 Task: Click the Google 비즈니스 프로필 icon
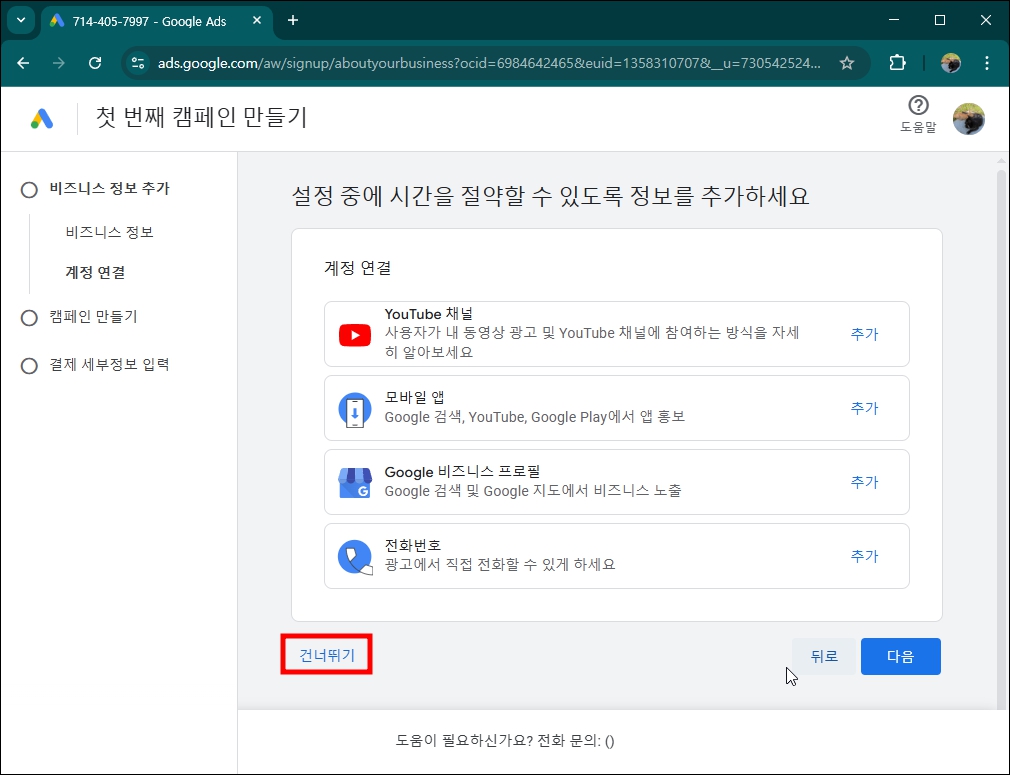[x=354, y=481]
